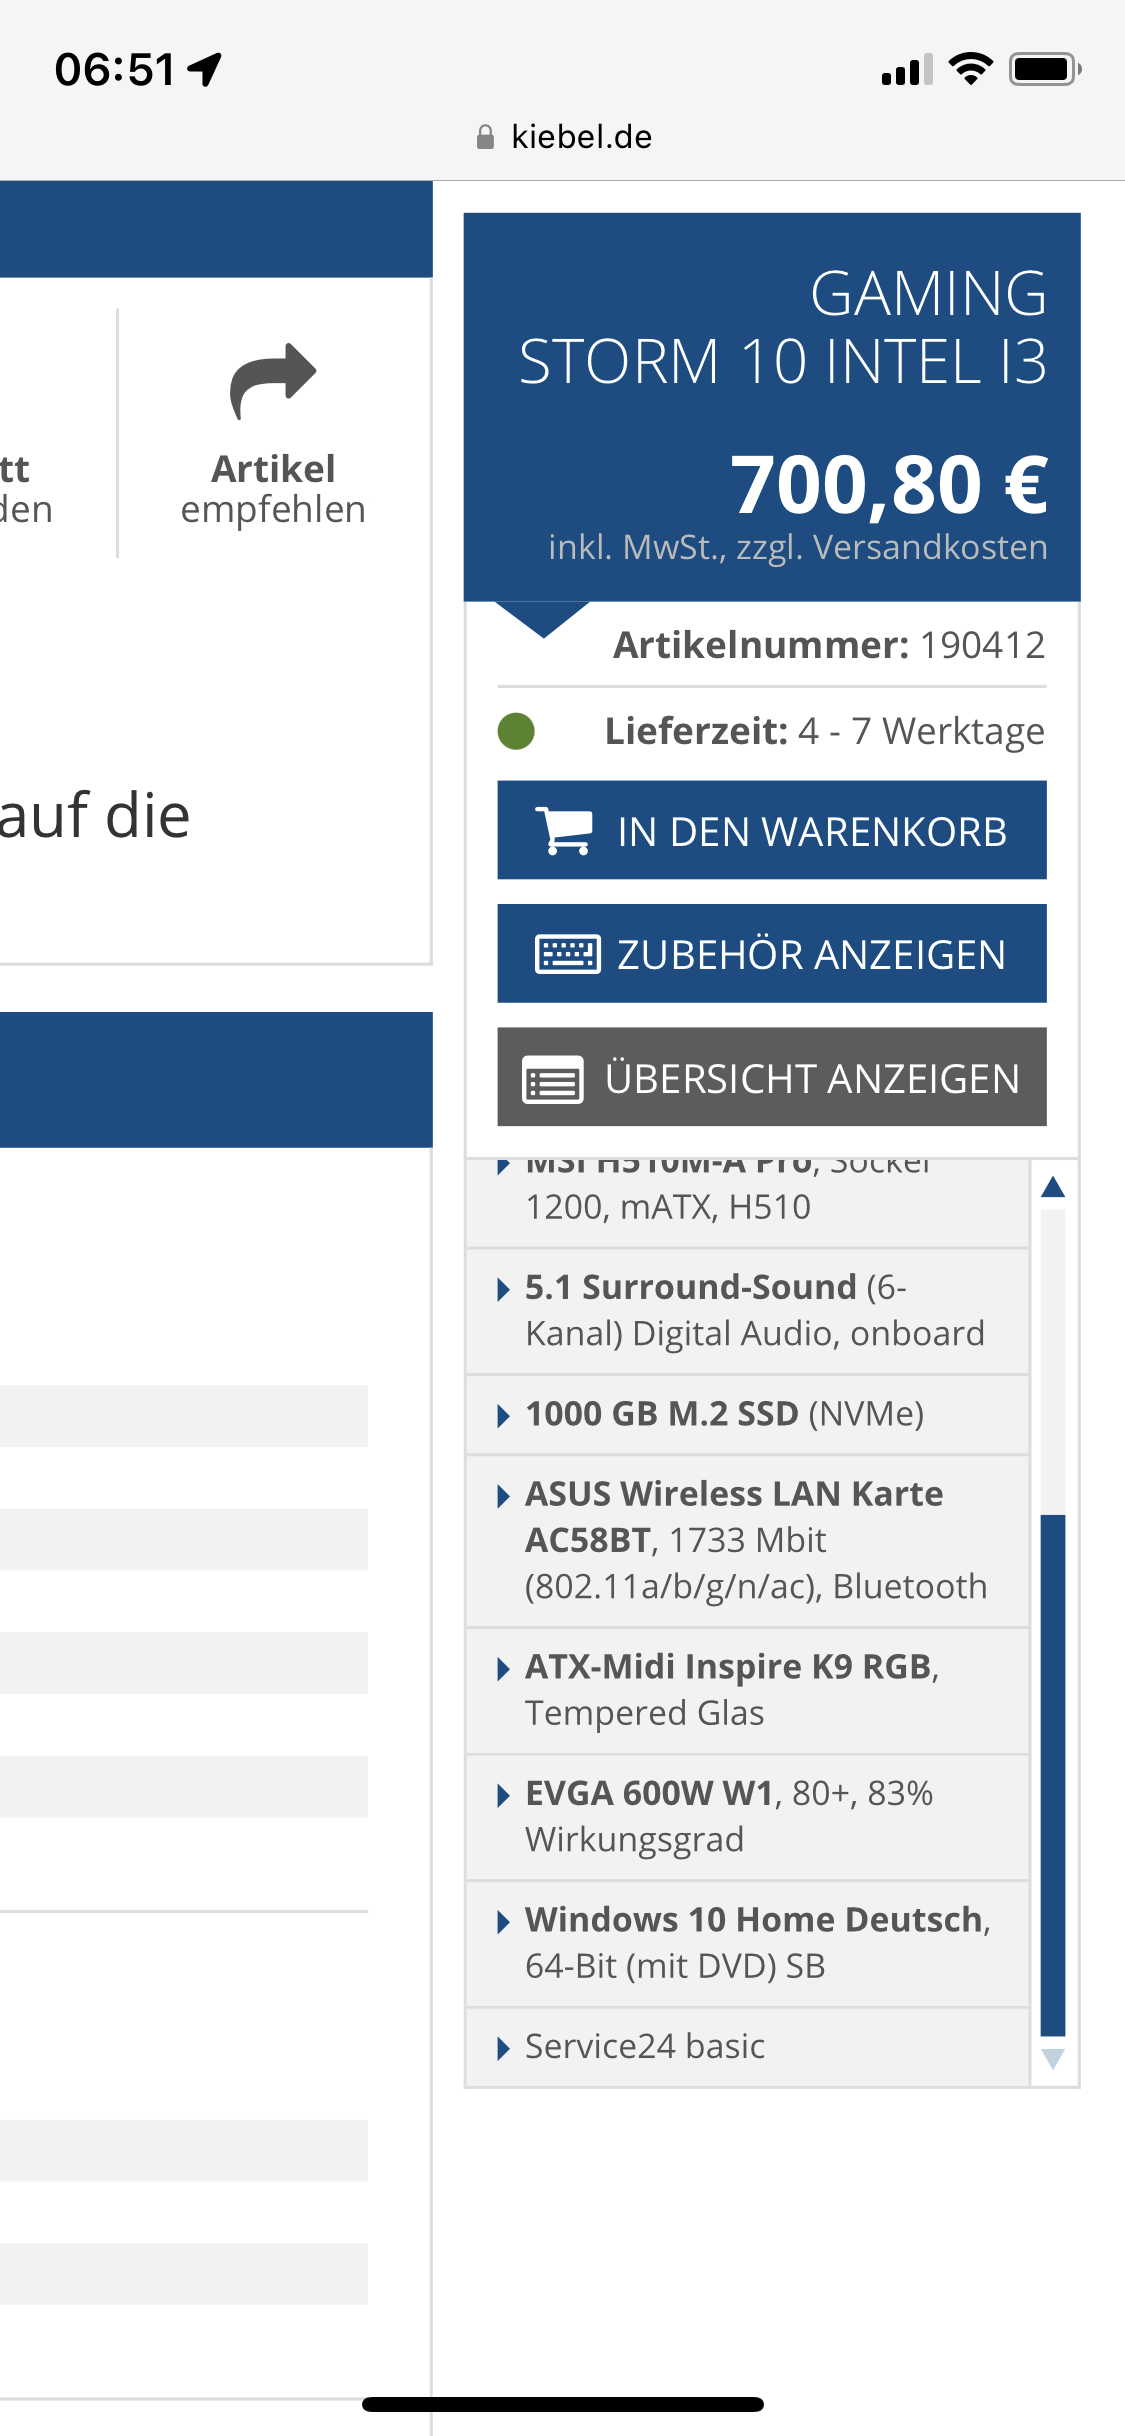1125x2436 pixels.
Task: Click the list icon on the Übersicht button
Action: coord(553,1080)
